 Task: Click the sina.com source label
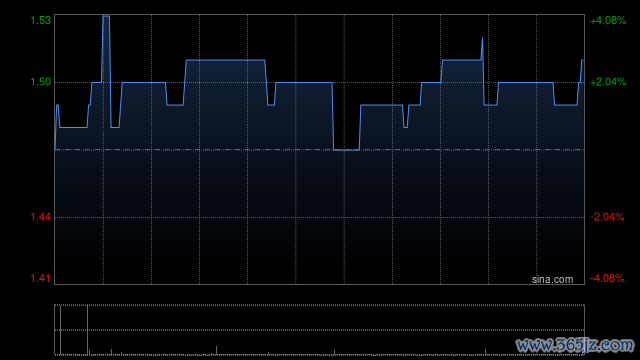pyautogui.click(x=552, y=280)
